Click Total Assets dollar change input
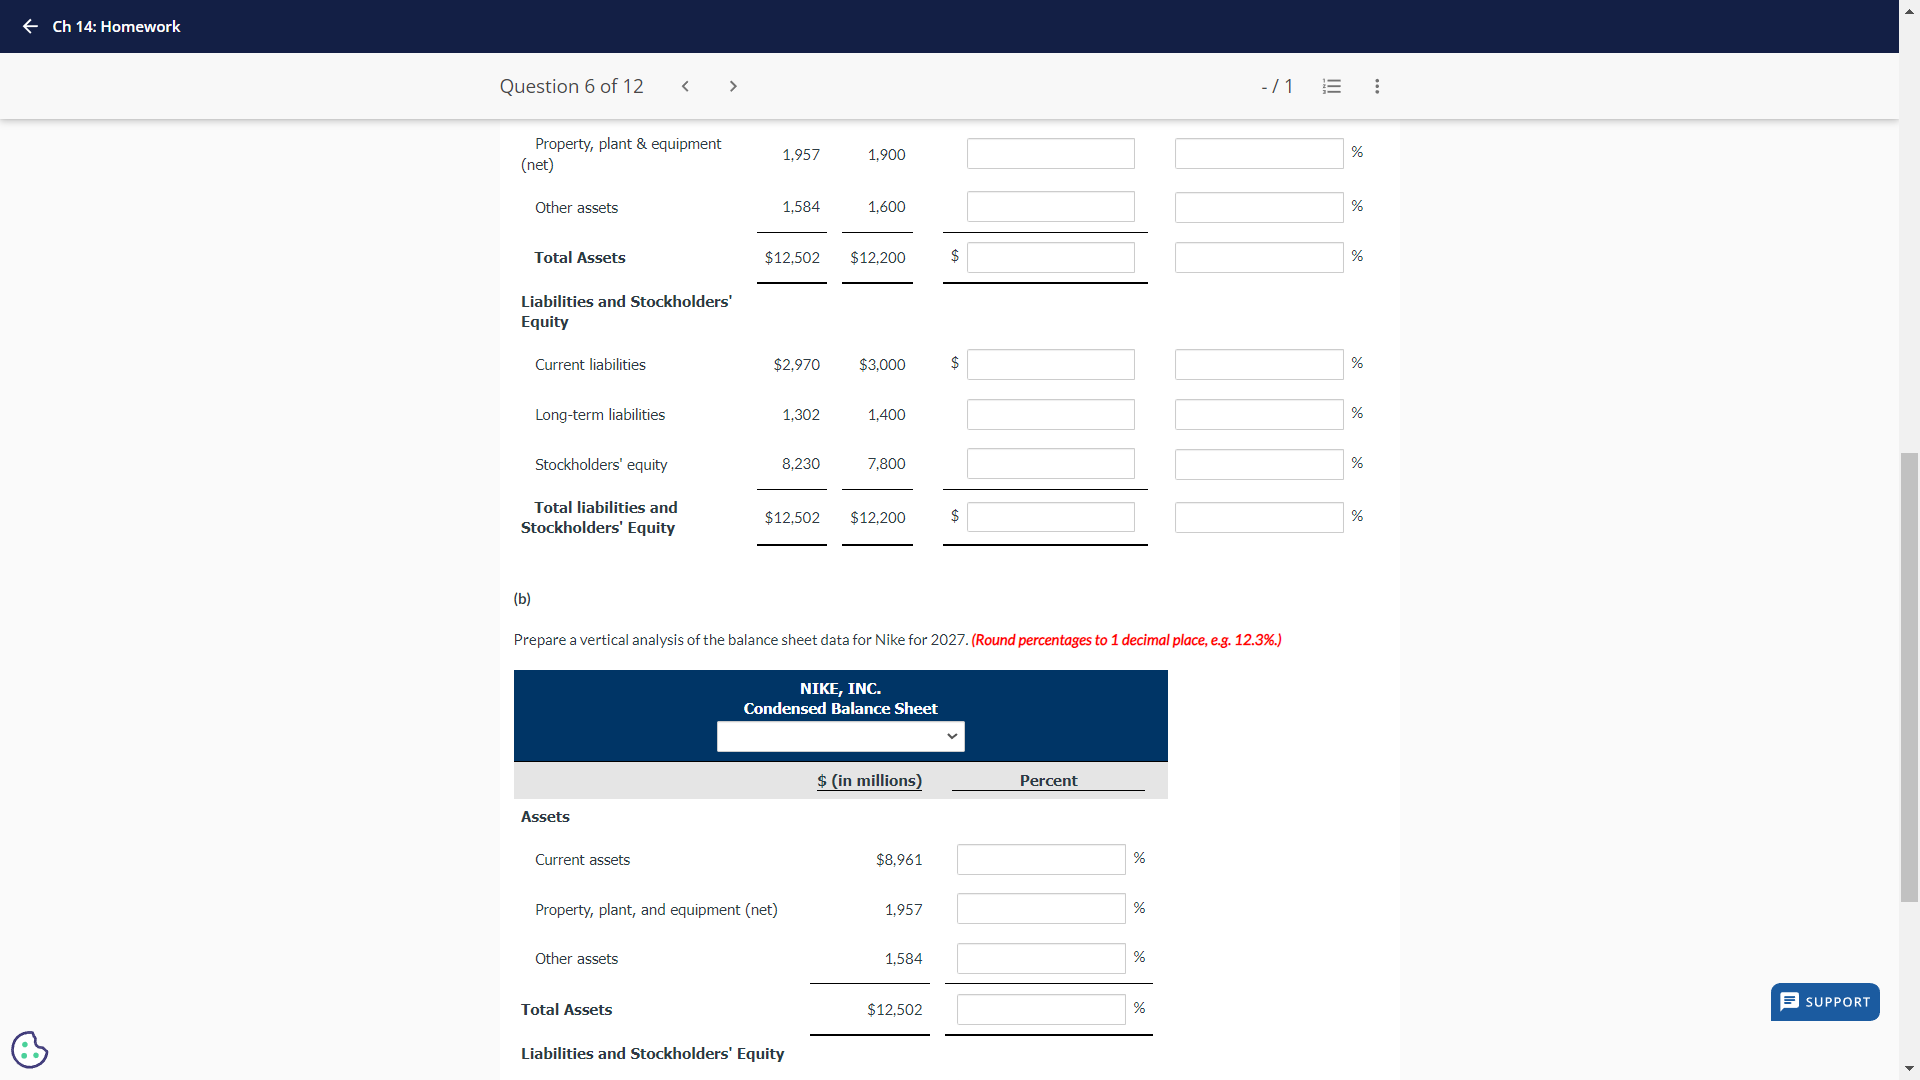Image resolution: width=1920 pixels, height=1080 pixels. (x=1050, y=257)
